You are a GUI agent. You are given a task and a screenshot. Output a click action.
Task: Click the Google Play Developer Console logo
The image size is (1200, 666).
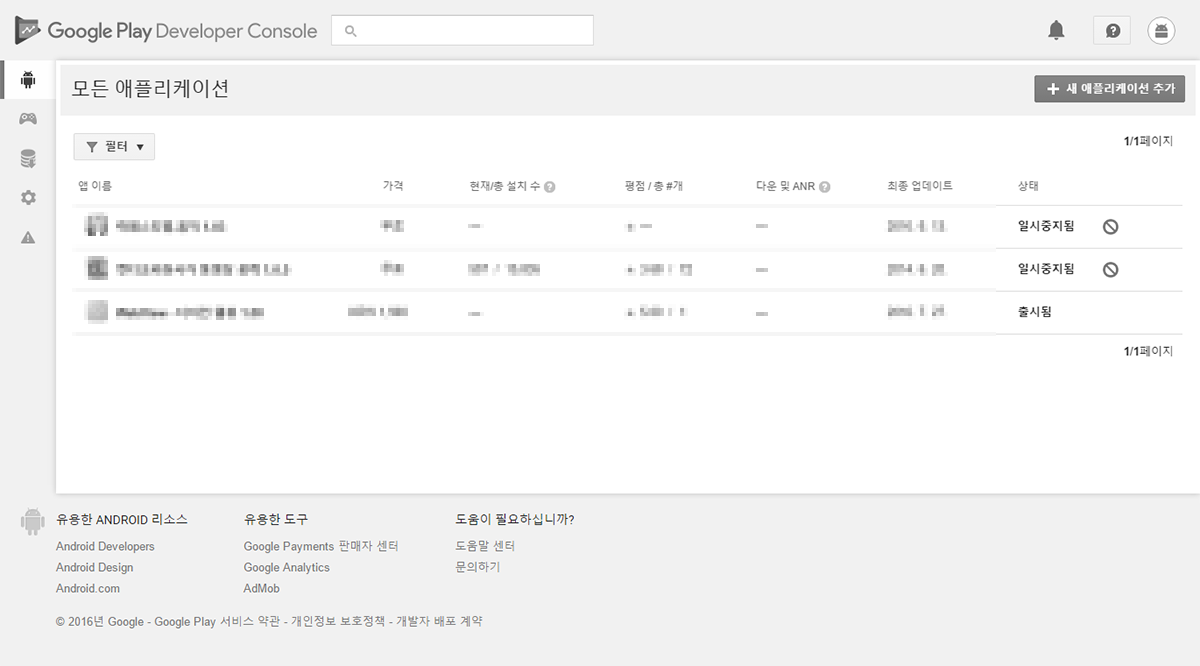click(x=165, y=30)
